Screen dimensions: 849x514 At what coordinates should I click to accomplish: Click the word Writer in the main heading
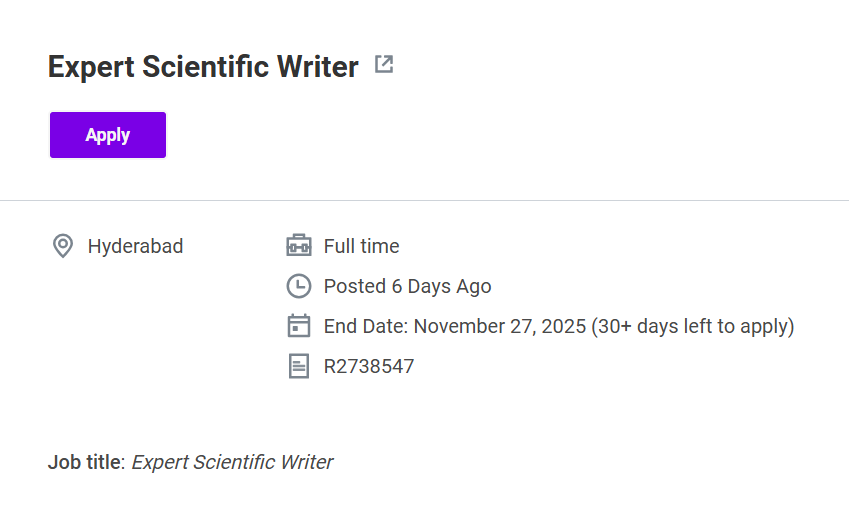[316, 67]
